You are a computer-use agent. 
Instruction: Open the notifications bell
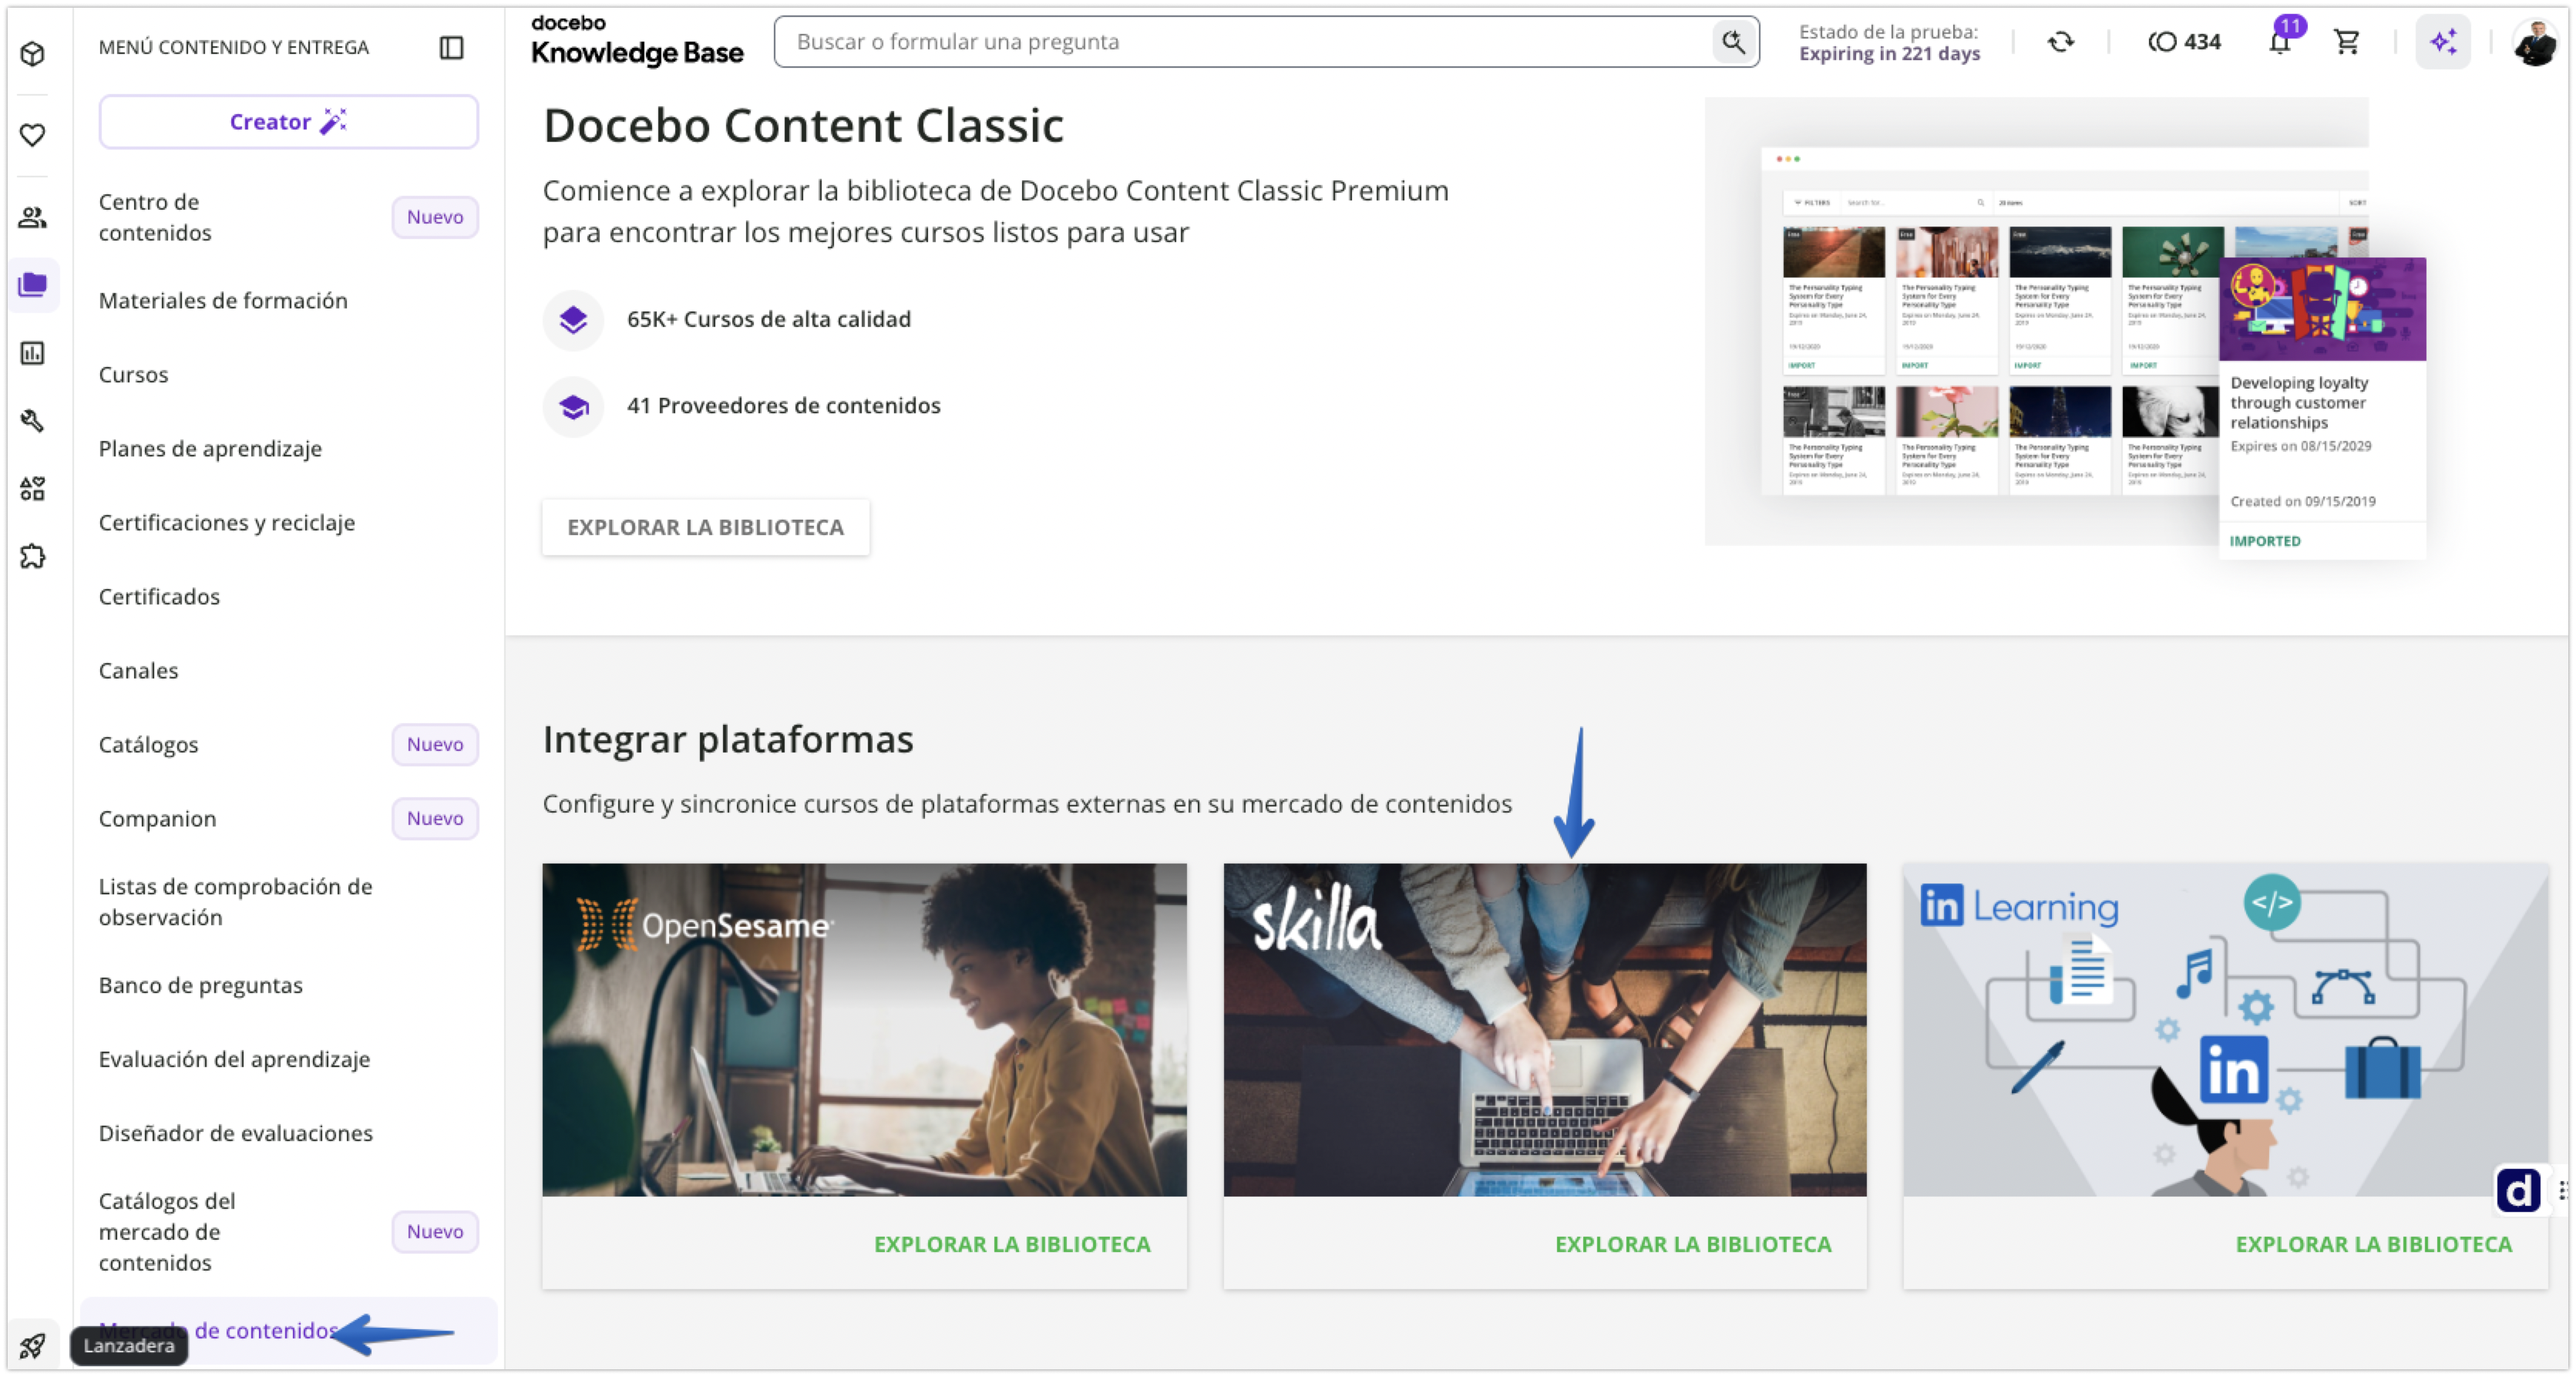[x=2280, y=42]
